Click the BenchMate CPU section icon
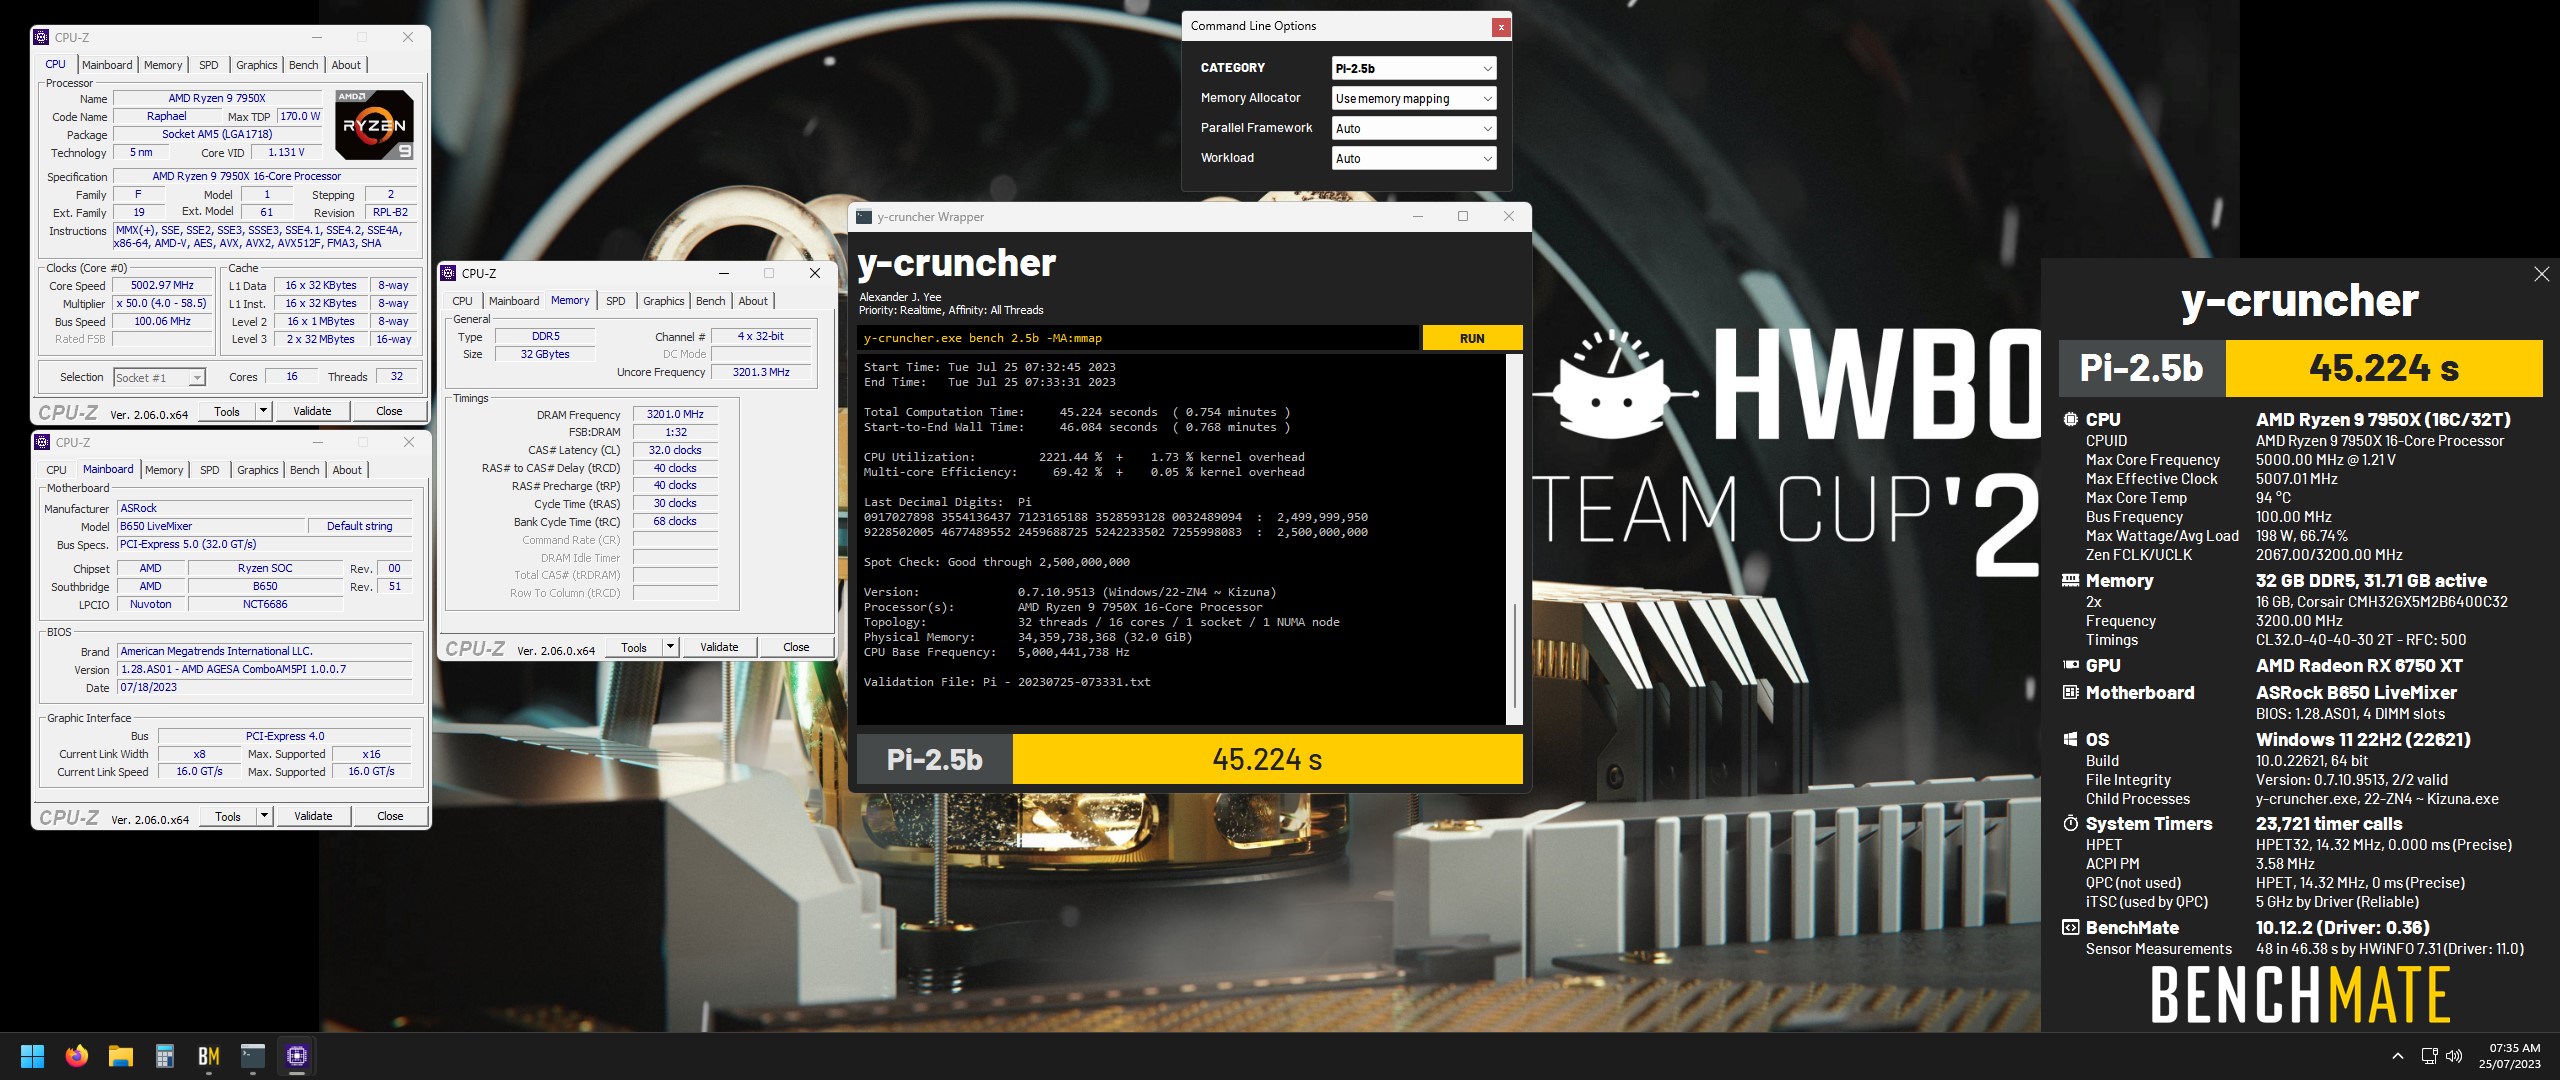The height and width of the screenshot is (1080, 2560). click(2070, 419)
